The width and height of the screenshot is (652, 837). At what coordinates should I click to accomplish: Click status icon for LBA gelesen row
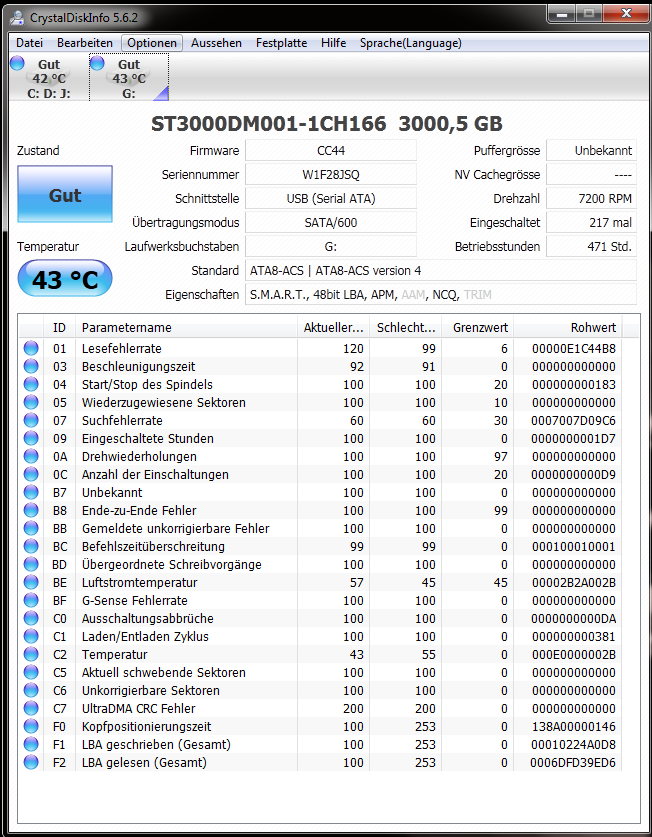pos(31,762)
